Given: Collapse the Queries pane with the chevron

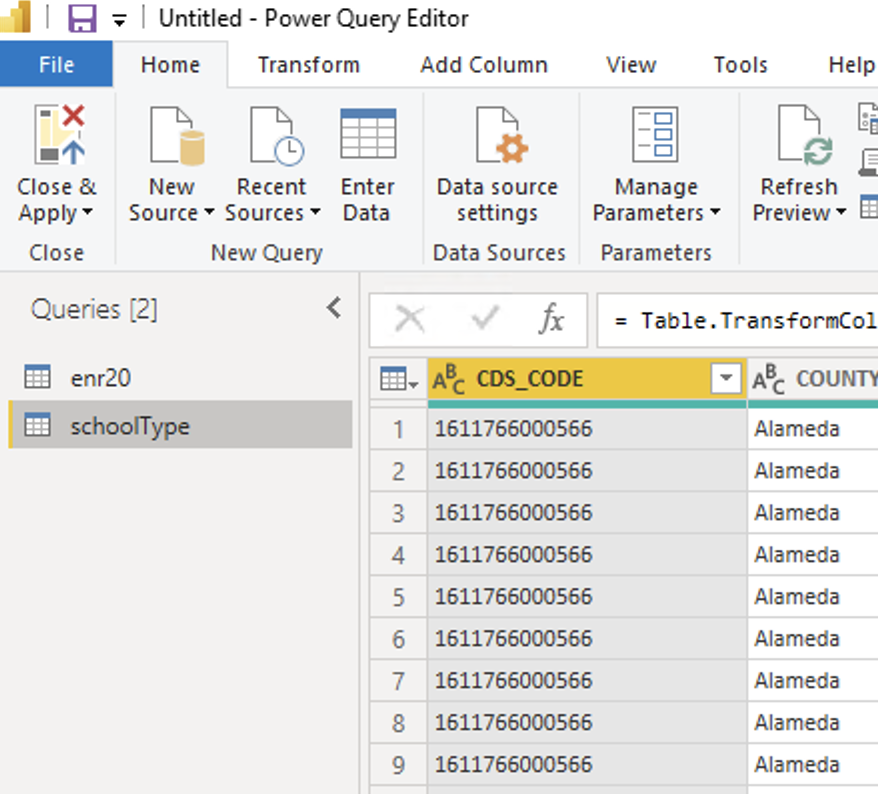Looking at the screenshot, I should point(334,307).
